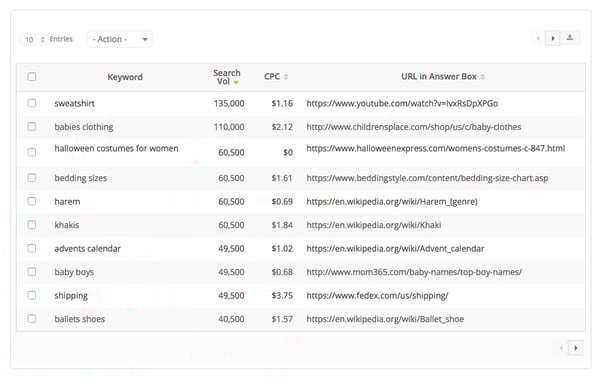Screen dimensions: 599x385
Task: Sort by CPC column arrows
Action: pyautogui.click(x=286, y=77)
